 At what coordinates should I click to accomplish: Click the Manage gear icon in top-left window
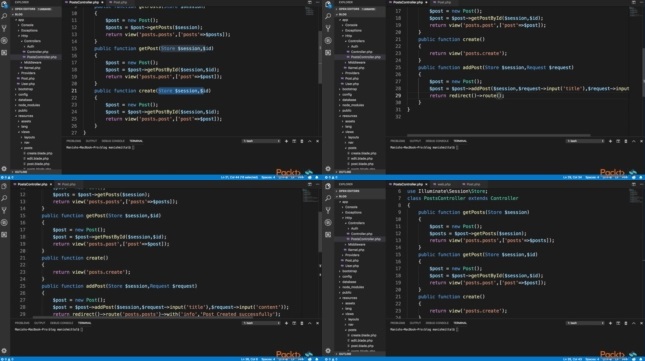tap(5, 169)
